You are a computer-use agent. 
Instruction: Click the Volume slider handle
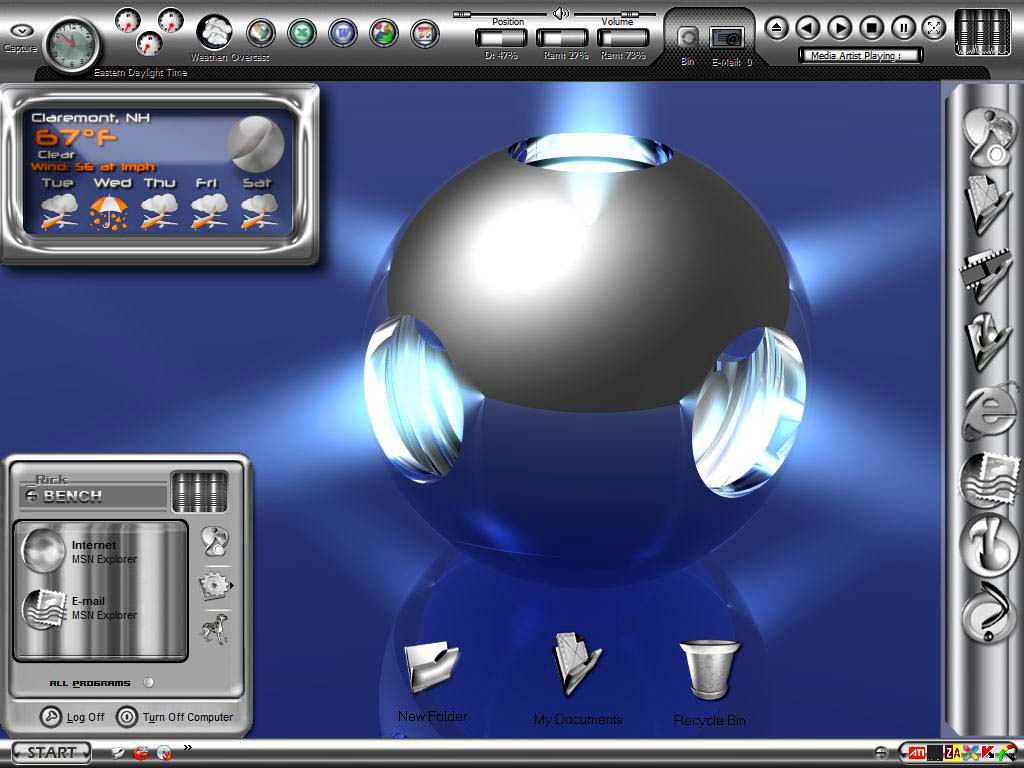[x=628, y=14]
